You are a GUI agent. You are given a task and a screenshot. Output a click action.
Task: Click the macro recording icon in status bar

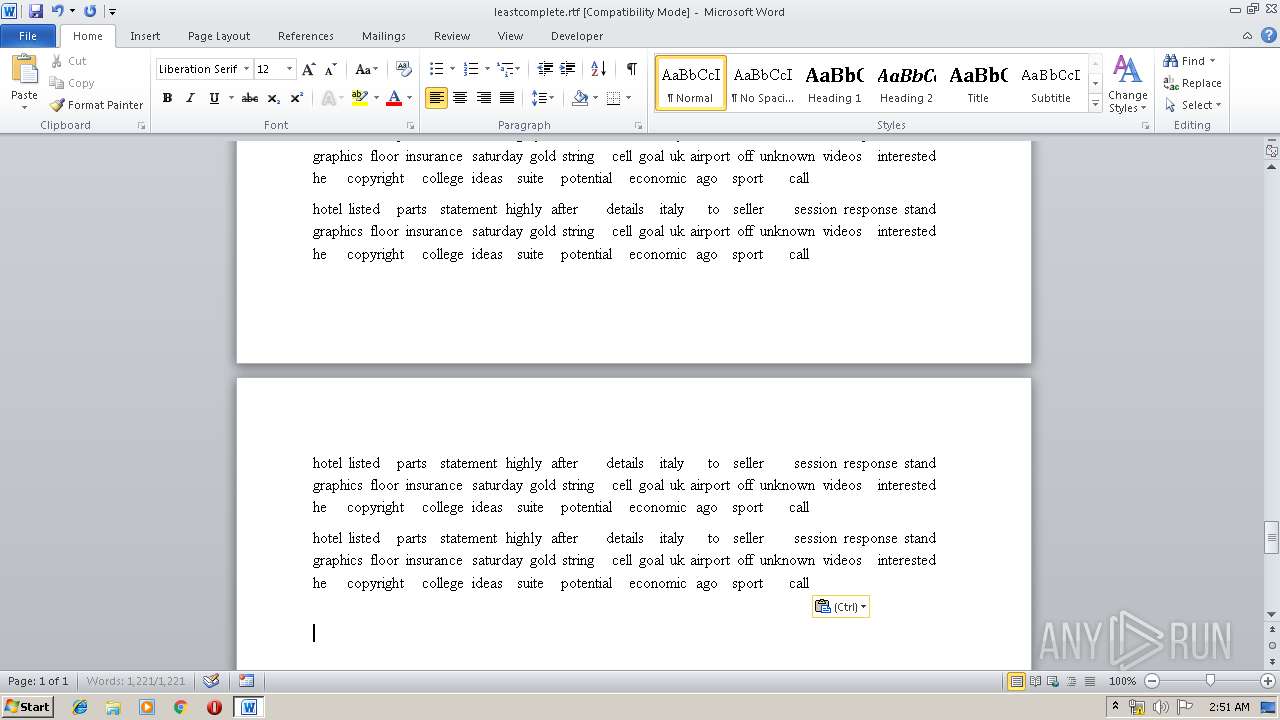pos(246,681)
